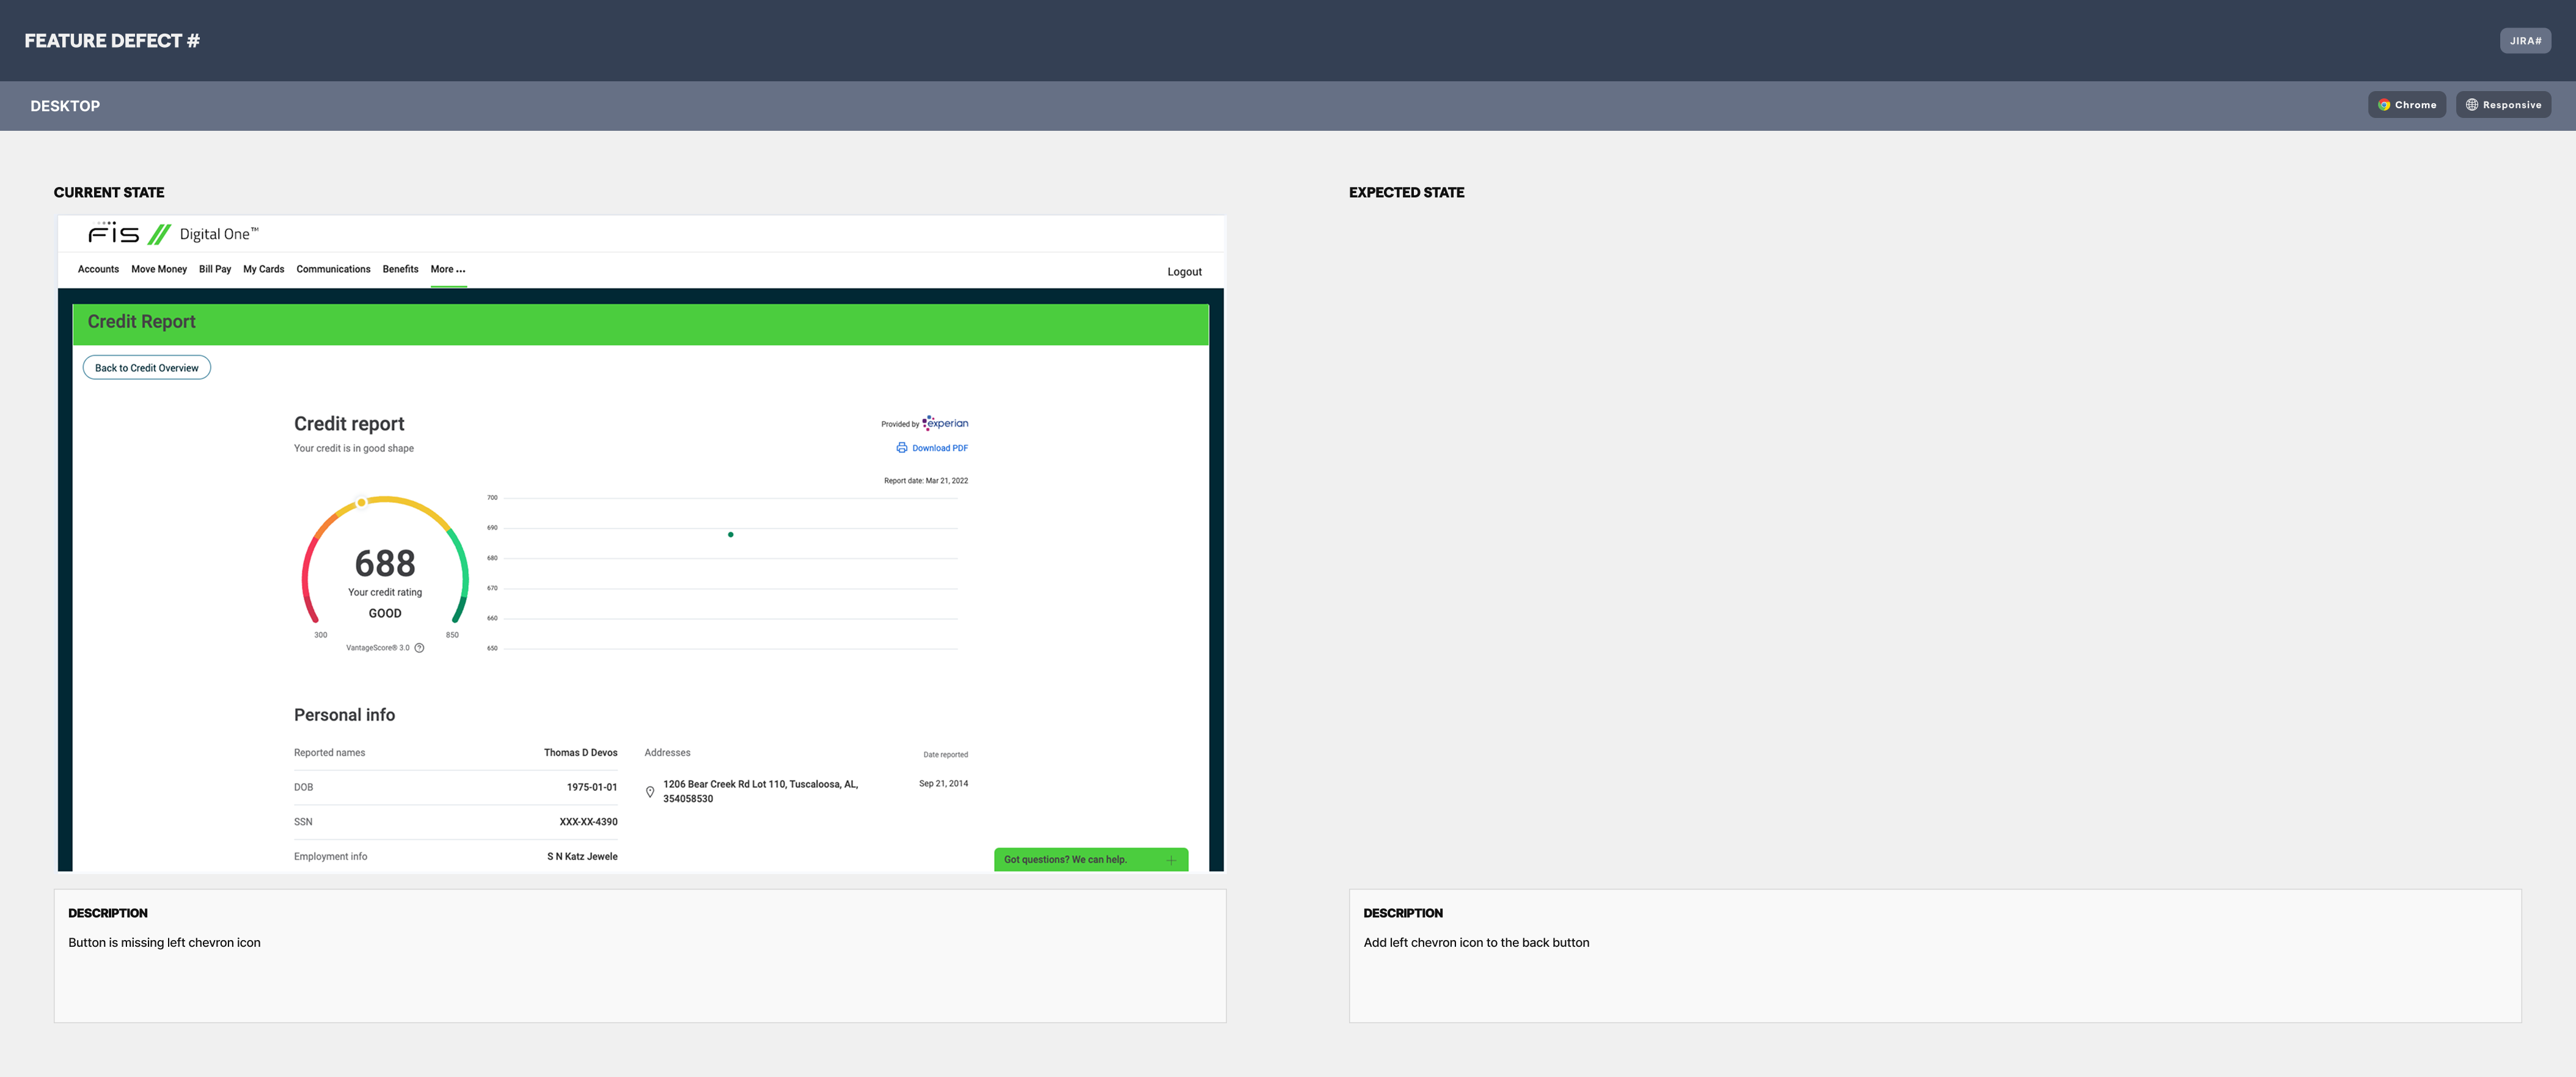Click the 1206 Bear Creek Rd address
The width and height of the screenshot is (2576, 1077).
pyautogui.click(x=761, y=792)
